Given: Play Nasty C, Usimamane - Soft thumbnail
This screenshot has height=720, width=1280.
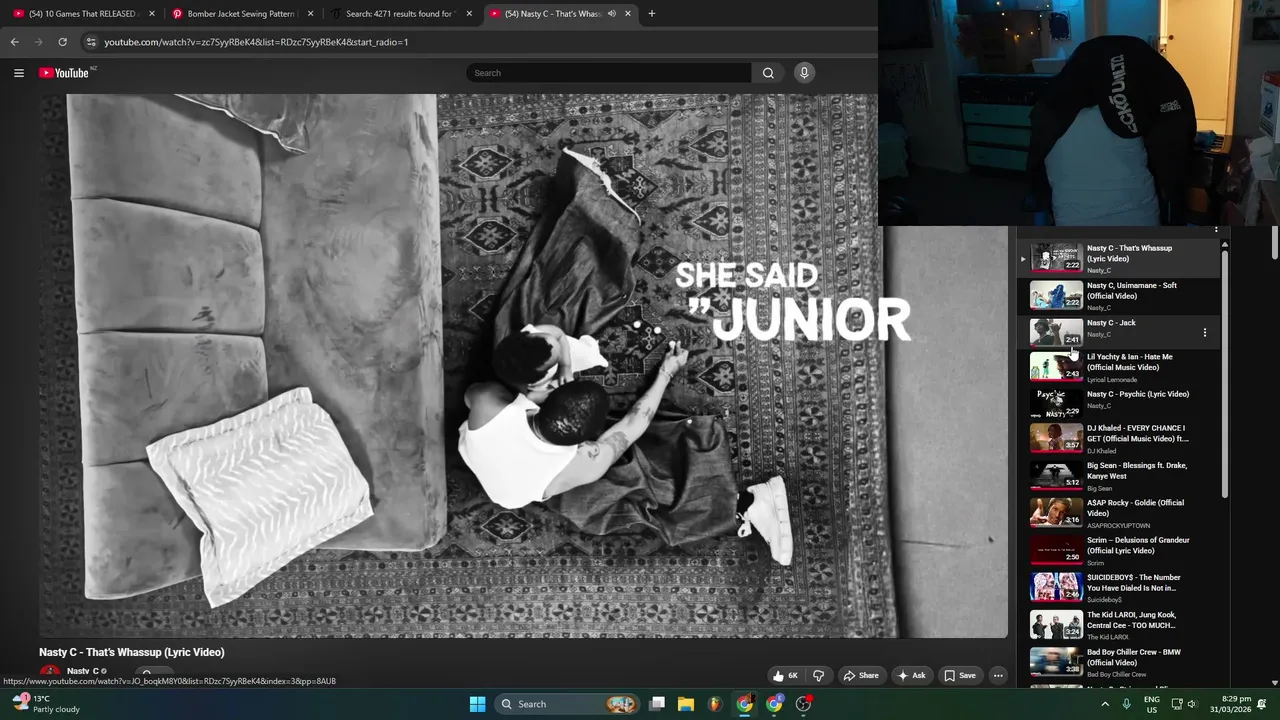Looking at the screenshot, I should click(1056, 295).
